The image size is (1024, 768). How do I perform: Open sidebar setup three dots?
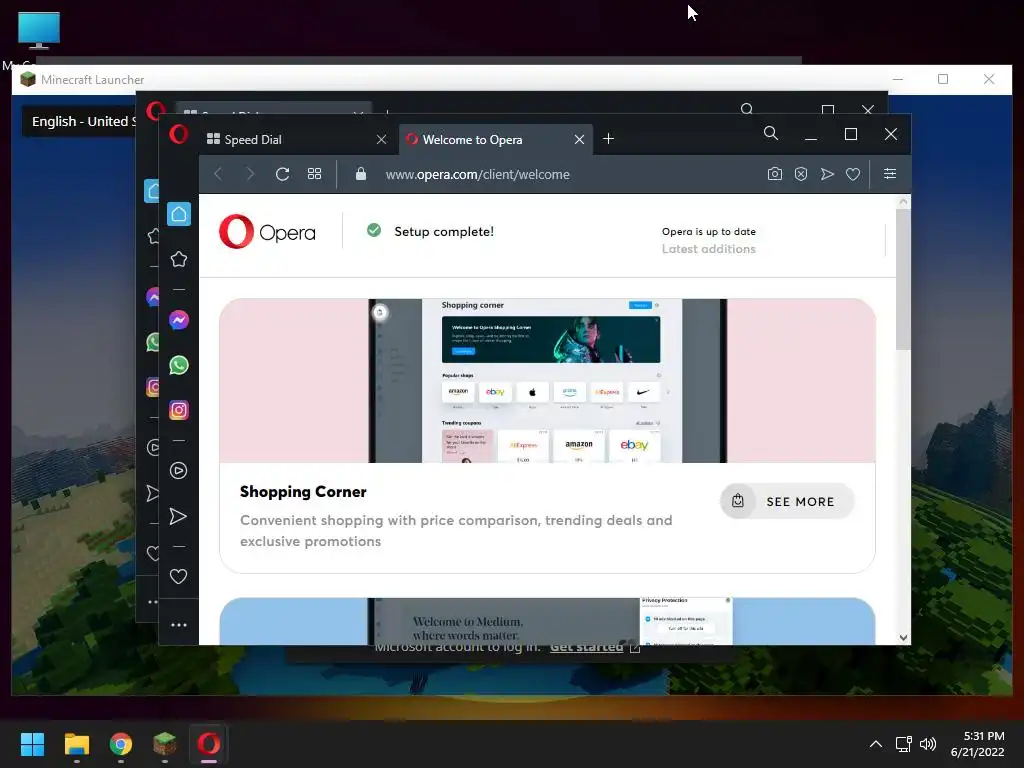point(179,625)
